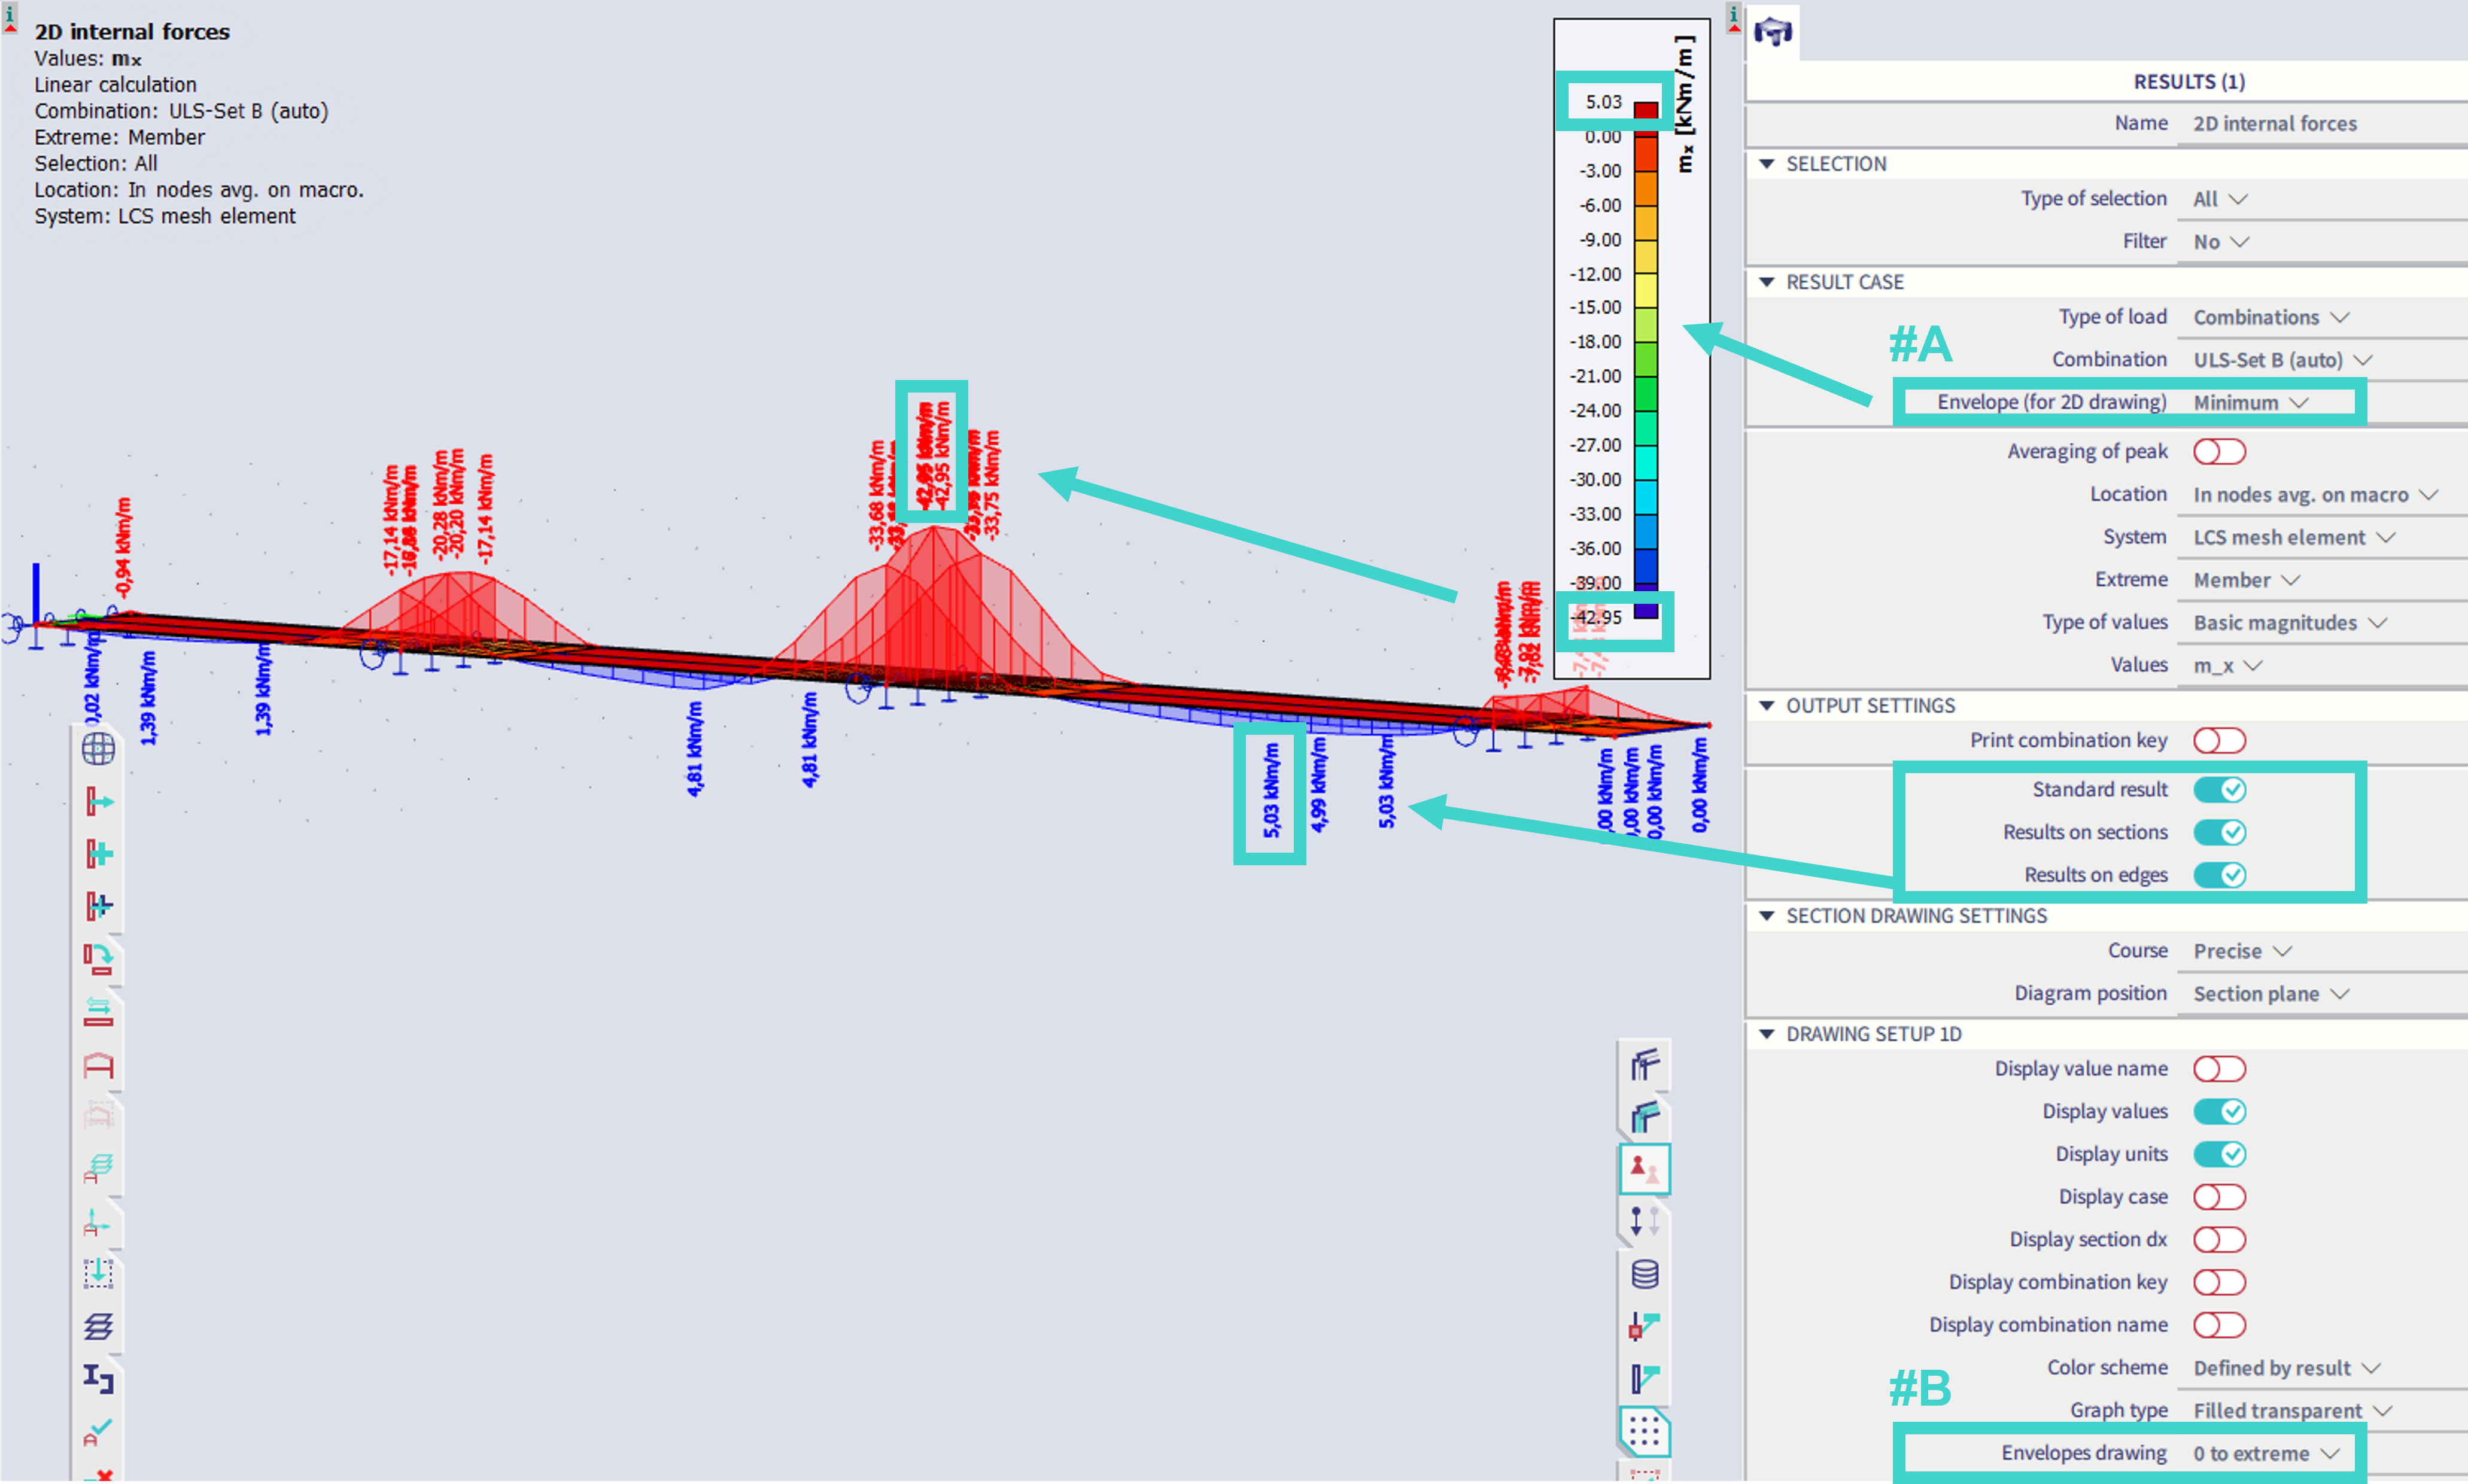This screenshot has width=2468, height=1484.
Task: Click the outlined frame structure icon
Action: coord(1645,1064)
